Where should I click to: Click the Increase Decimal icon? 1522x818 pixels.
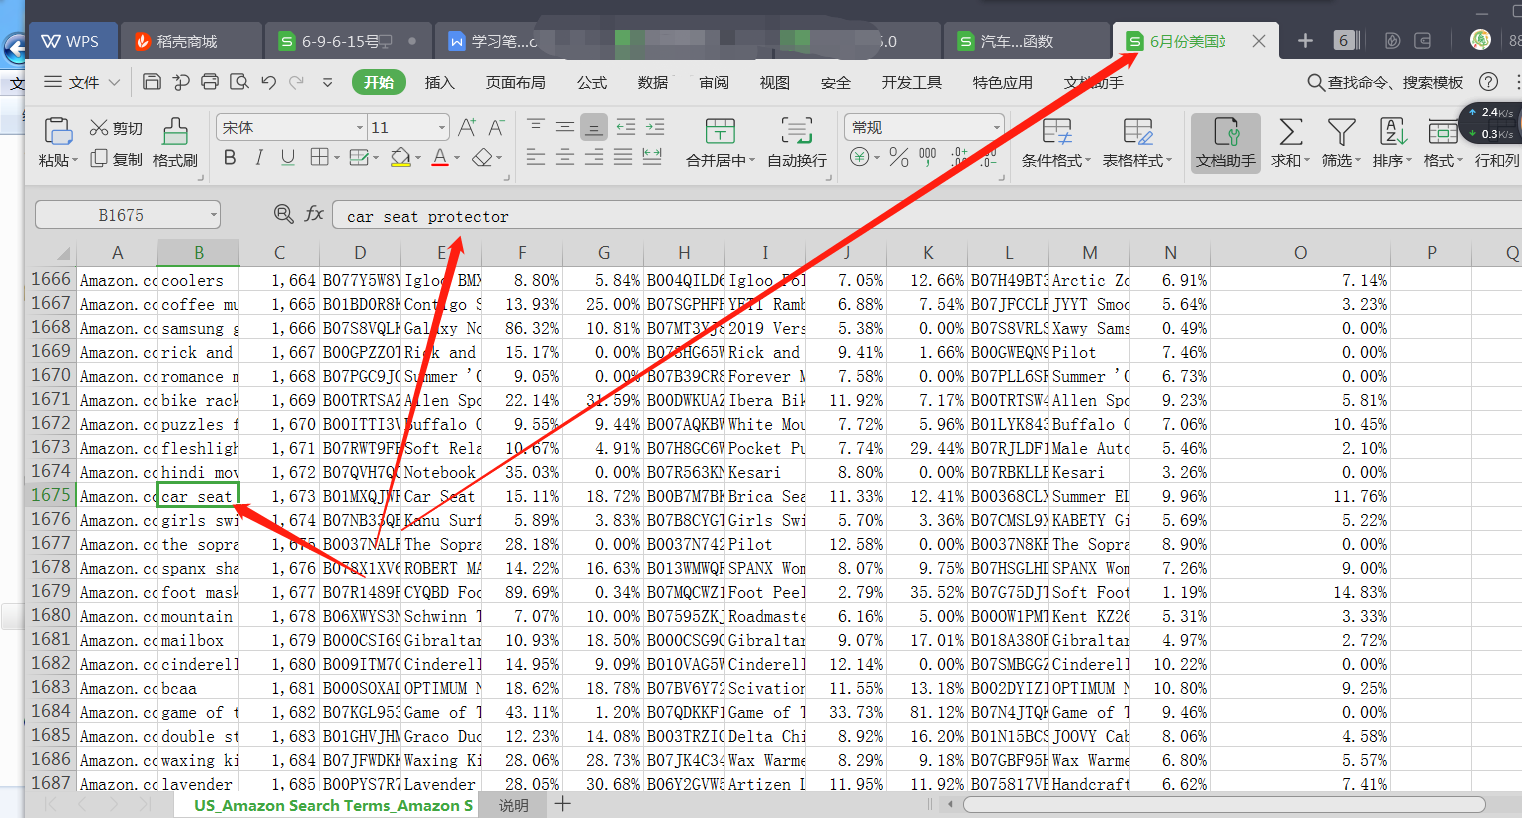click(960, 157)
